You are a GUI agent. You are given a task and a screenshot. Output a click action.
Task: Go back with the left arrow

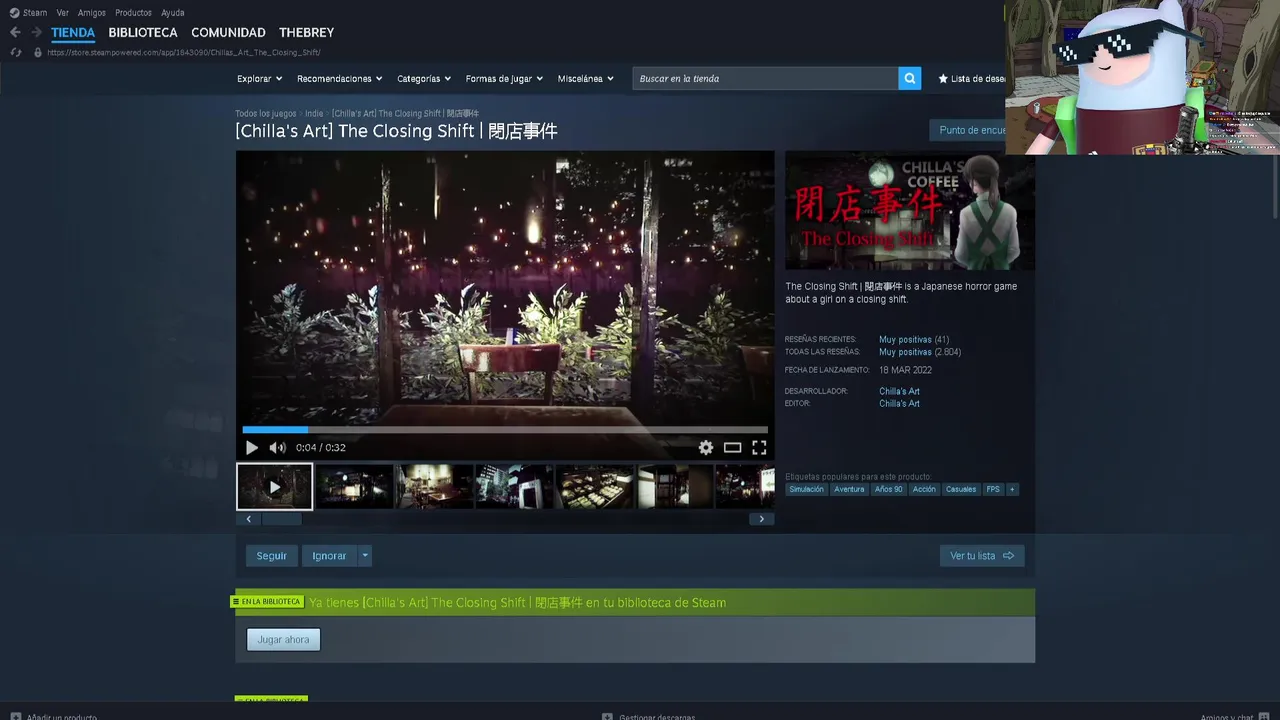15,32
